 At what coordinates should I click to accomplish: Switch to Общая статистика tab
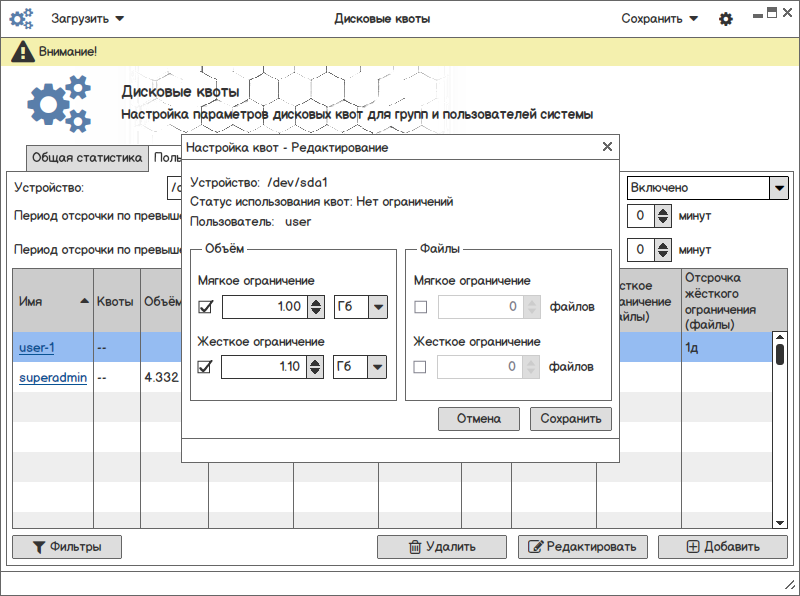tap(87, 158)
